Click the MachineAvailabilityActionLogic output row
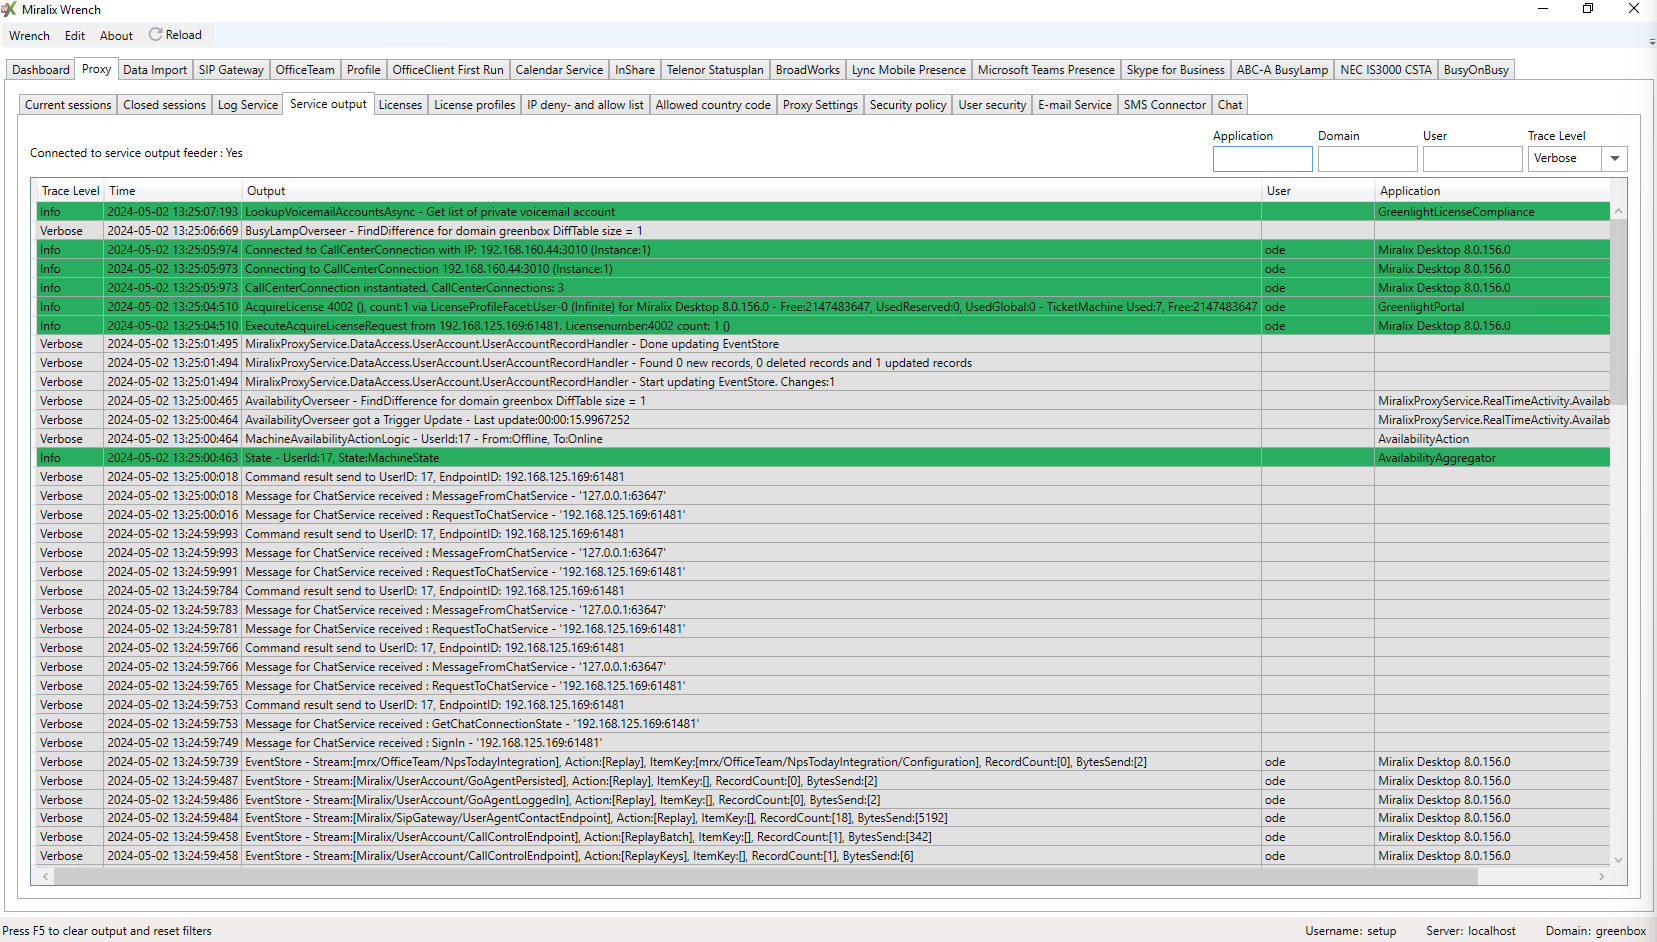Viewport: 1657px width, 942px height. 823,439
